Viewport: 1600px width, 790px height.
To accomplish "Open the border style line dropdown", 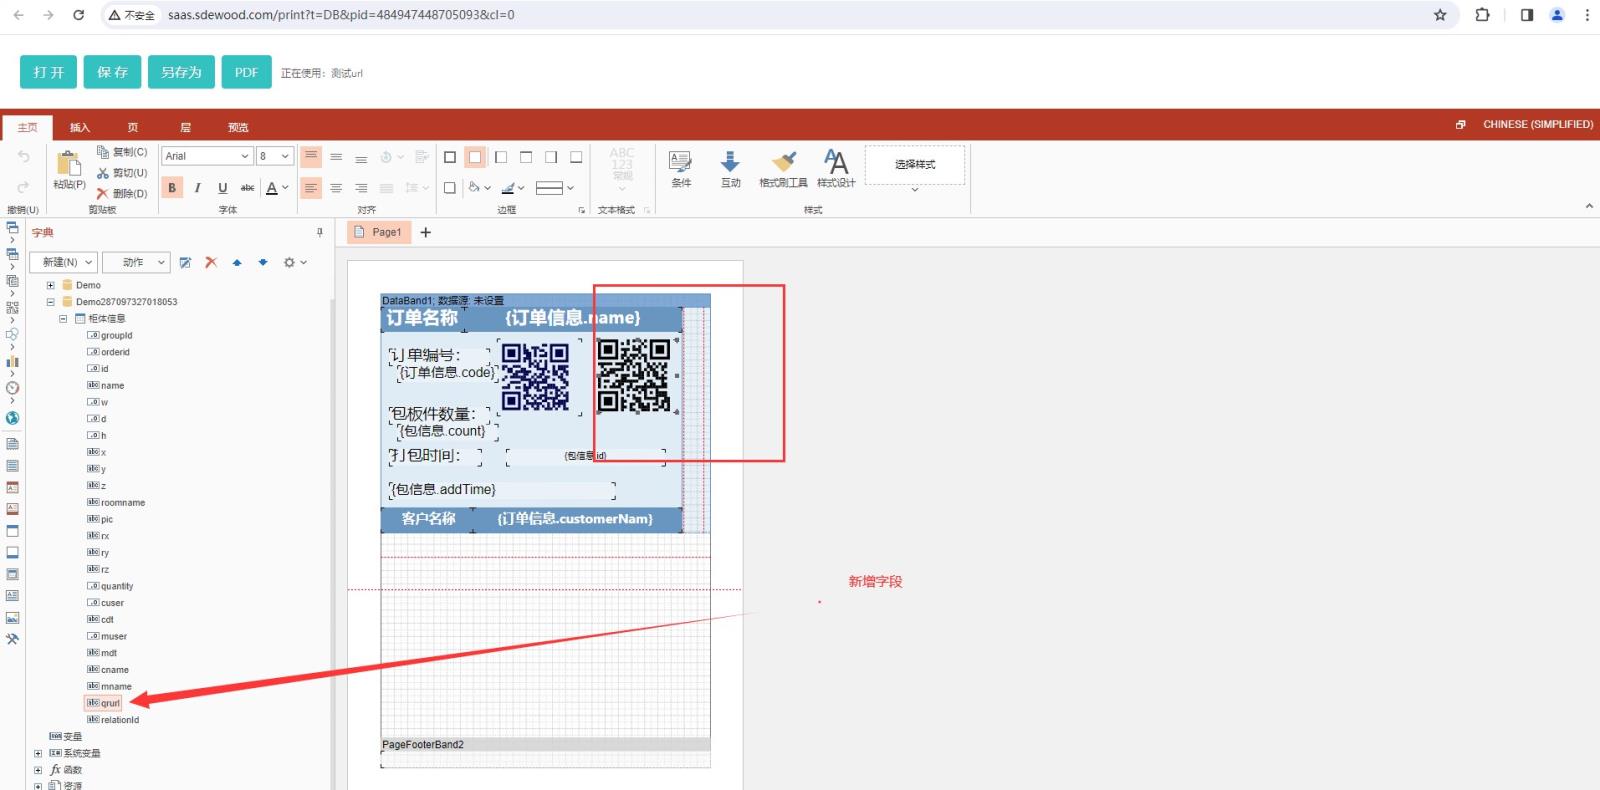I will [x=555, y=187].
